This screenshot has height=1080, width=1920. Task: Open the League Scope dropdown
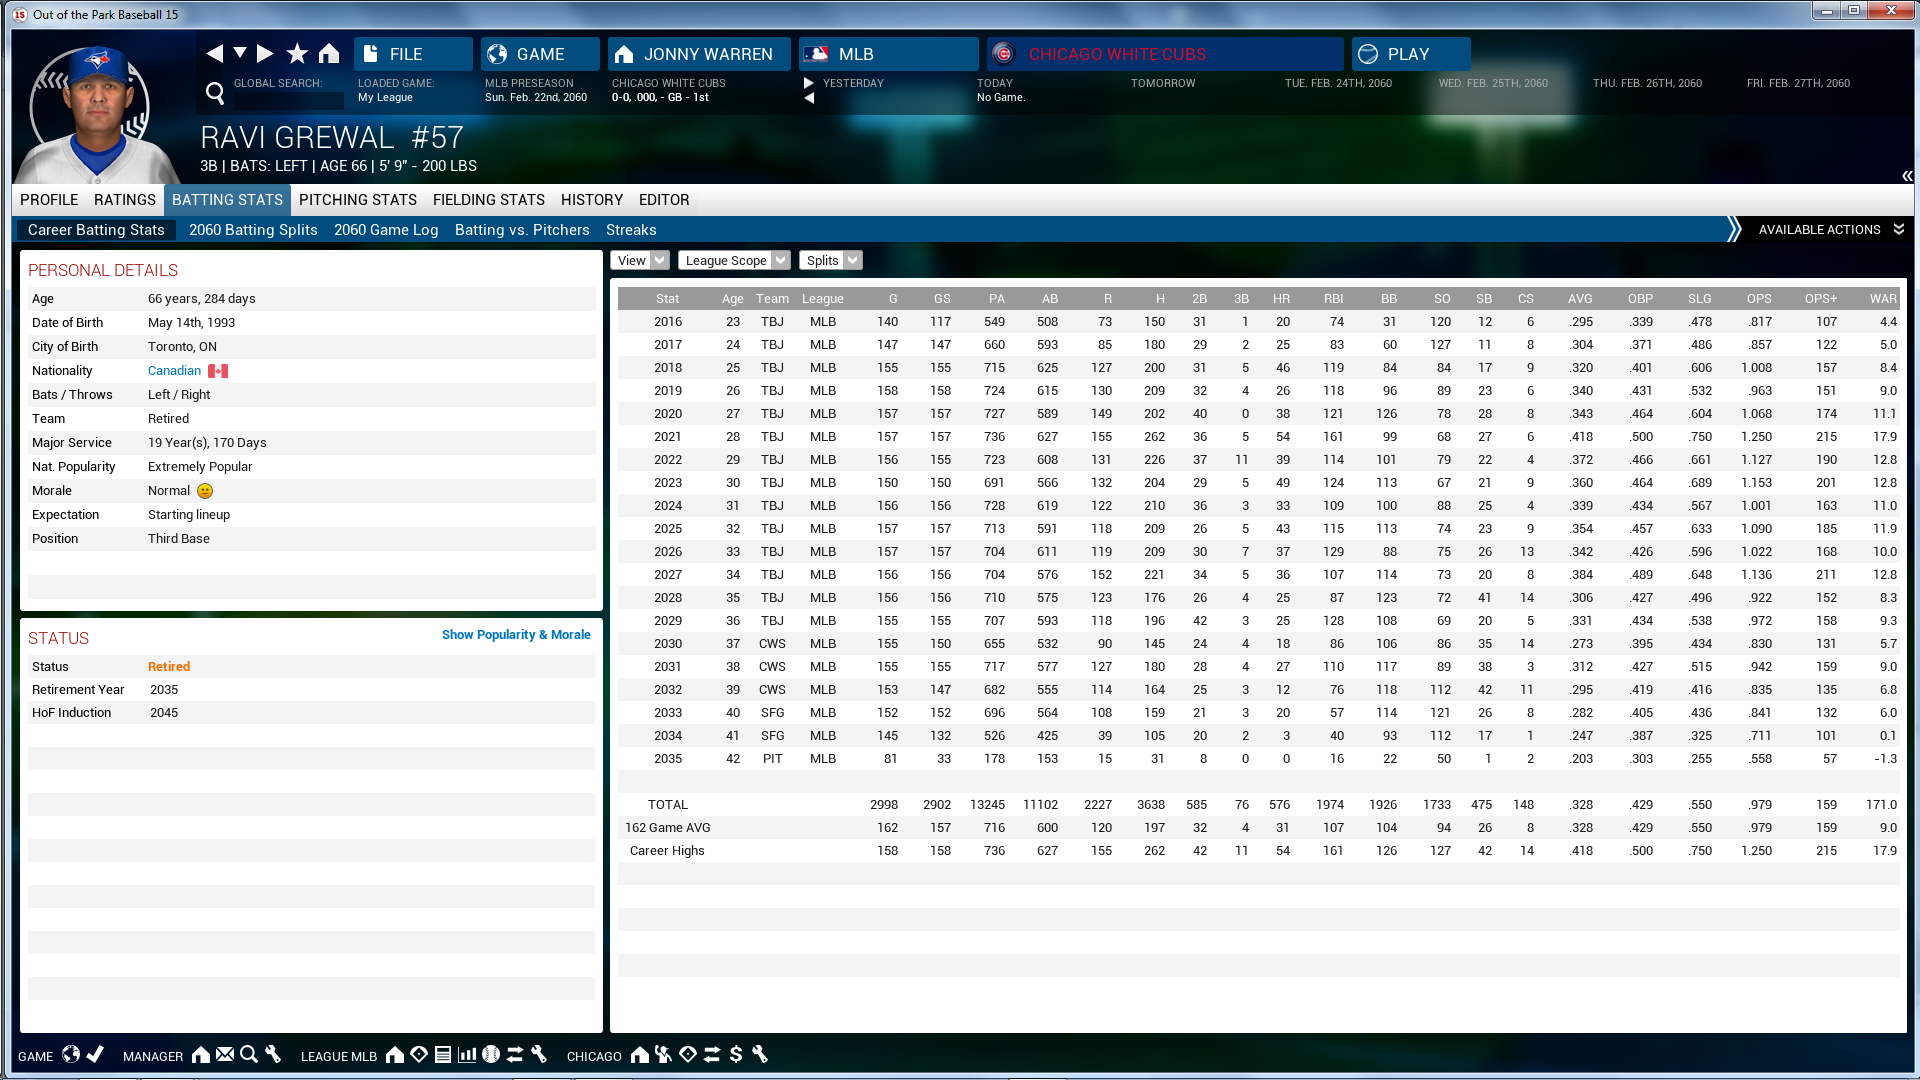pos(734,261)
